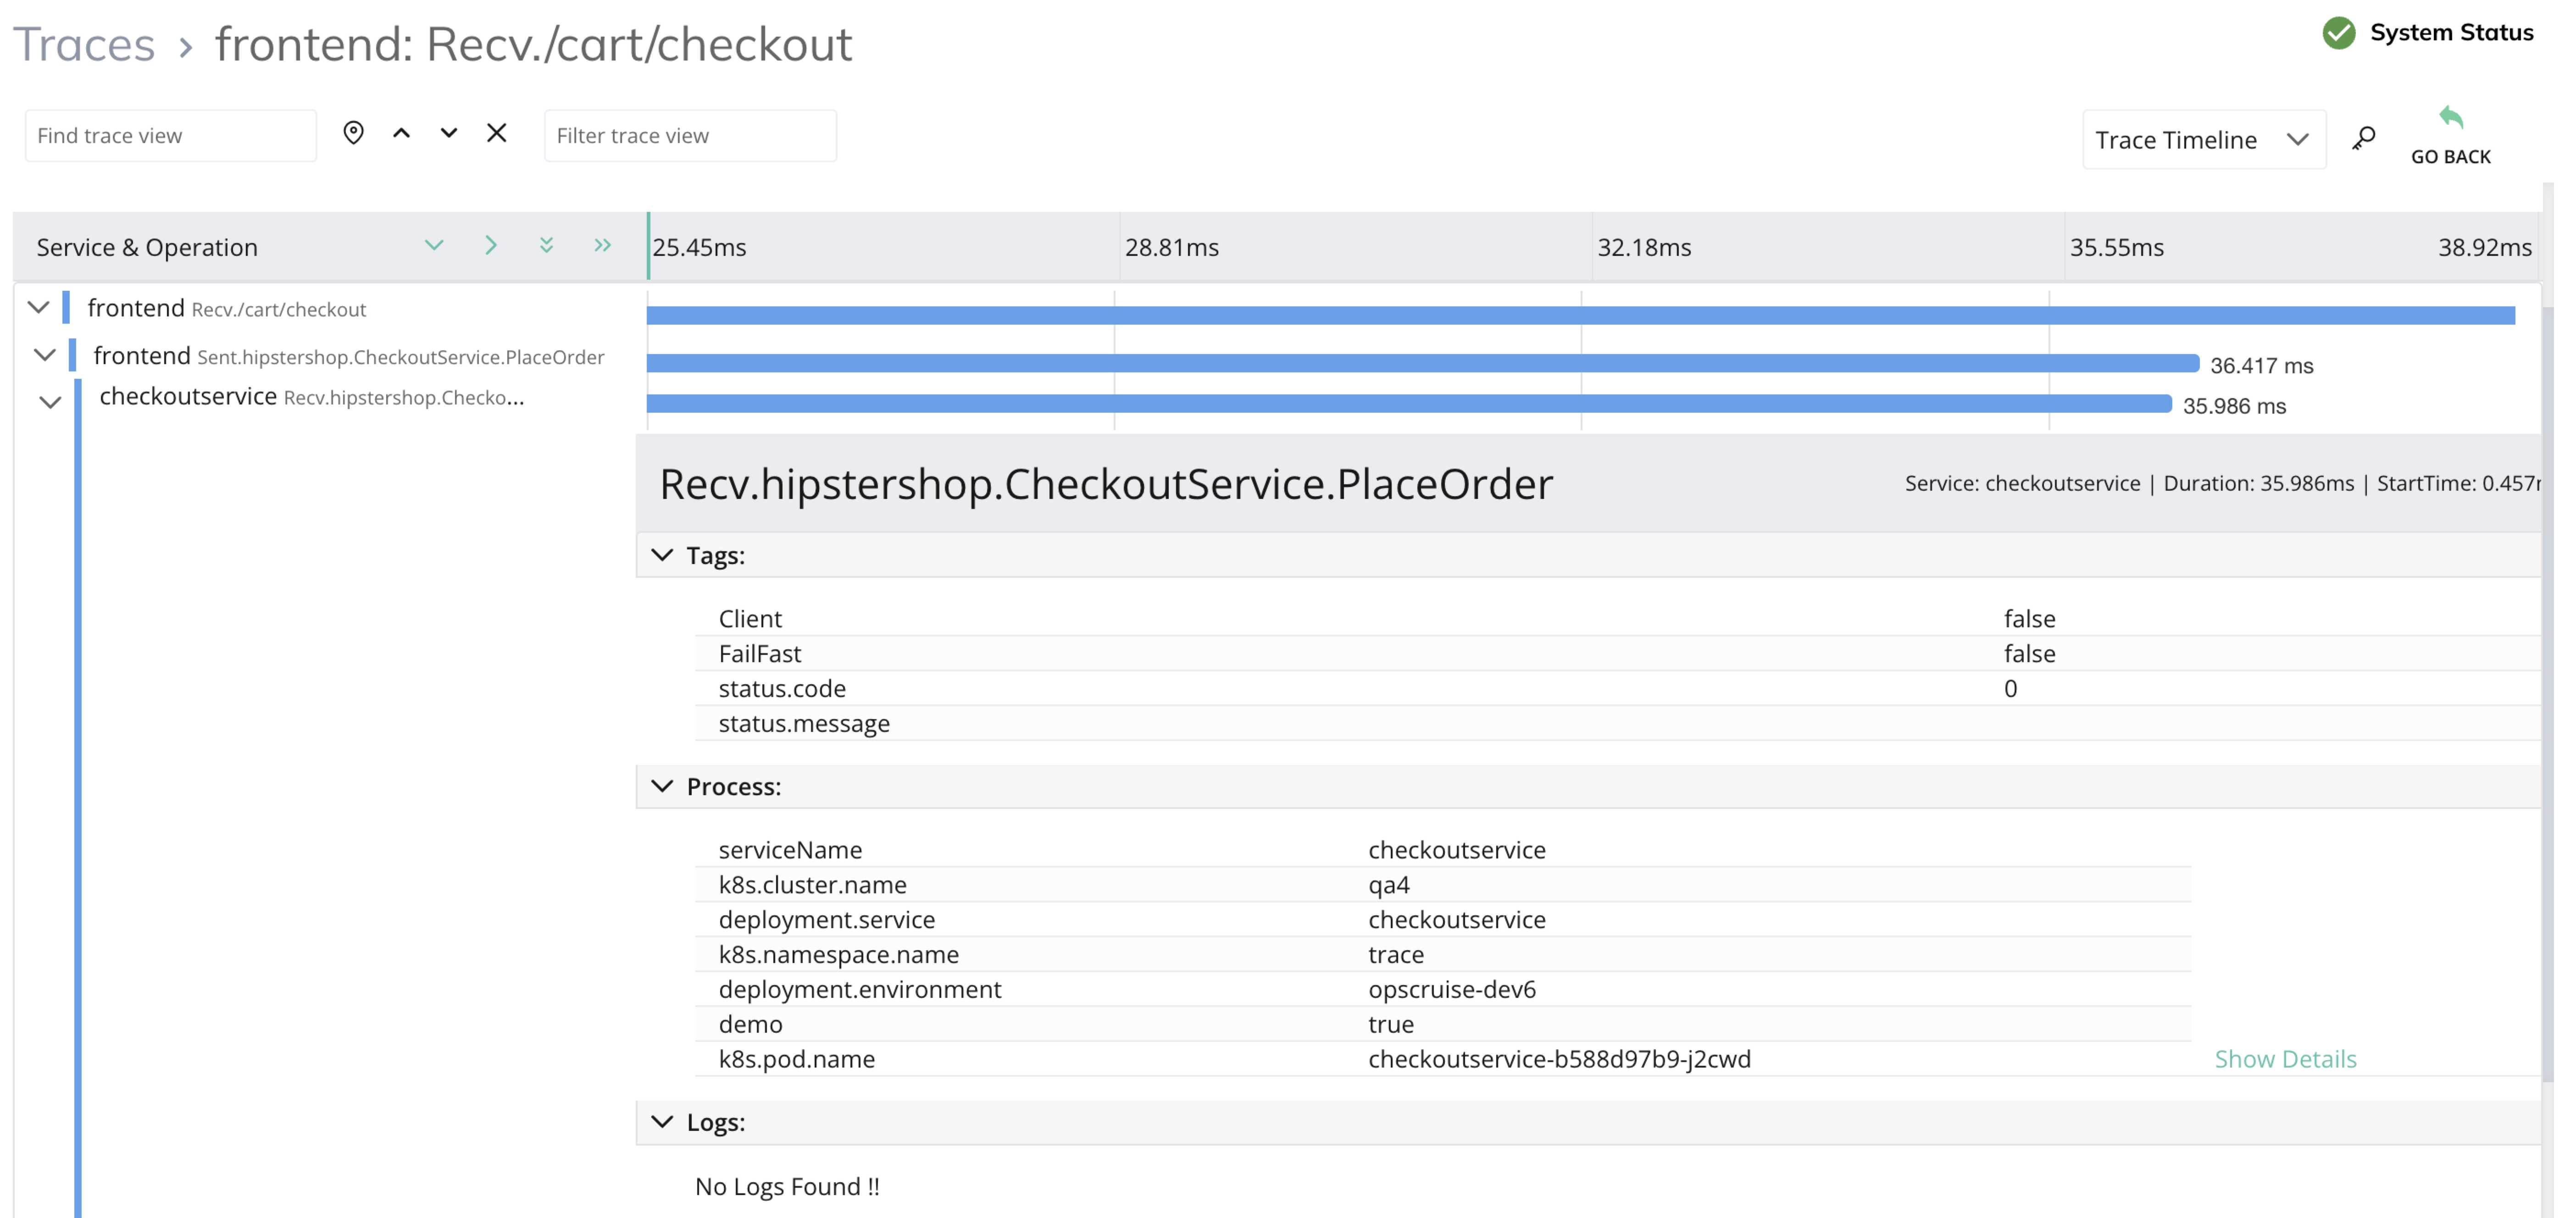
Task: Click the pod name checkoutservice-b588d97b9-j2cwd
Action: pyautogui.click(x=1559, y=1059)
